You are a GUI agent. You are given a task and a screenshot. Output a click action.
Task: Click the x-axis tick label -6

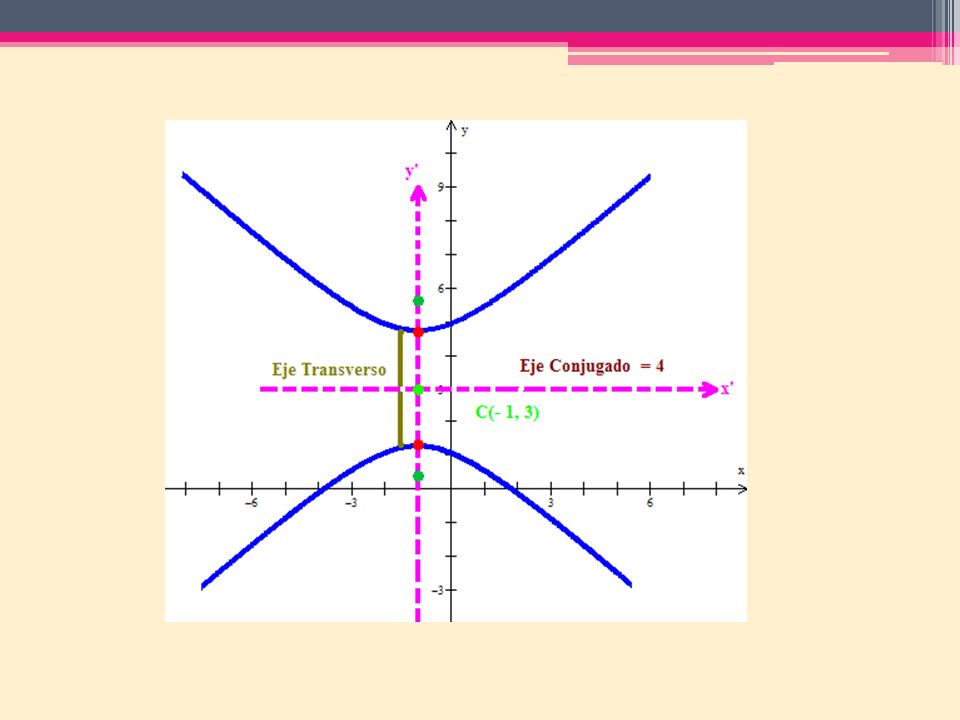251,503
